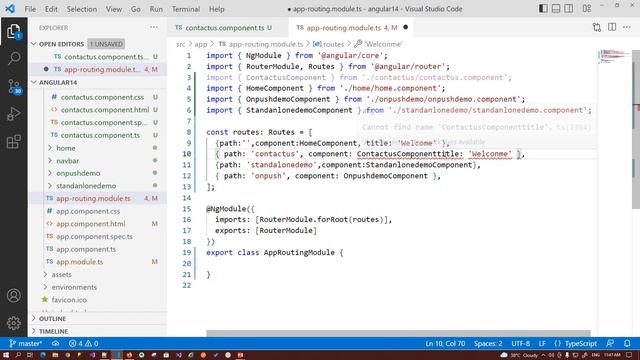Click the Spaces: 2 indentation setting
The width and height of the screenshot is (640, 360).
click(x=488, y=344)
